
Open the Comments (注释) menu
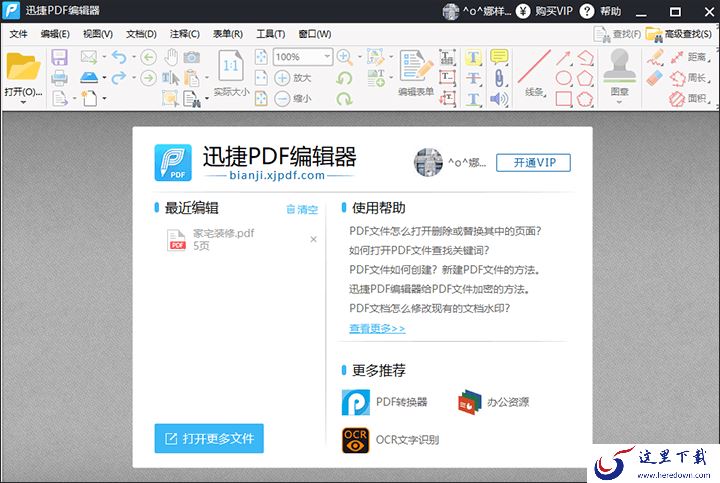pos(185,34)
